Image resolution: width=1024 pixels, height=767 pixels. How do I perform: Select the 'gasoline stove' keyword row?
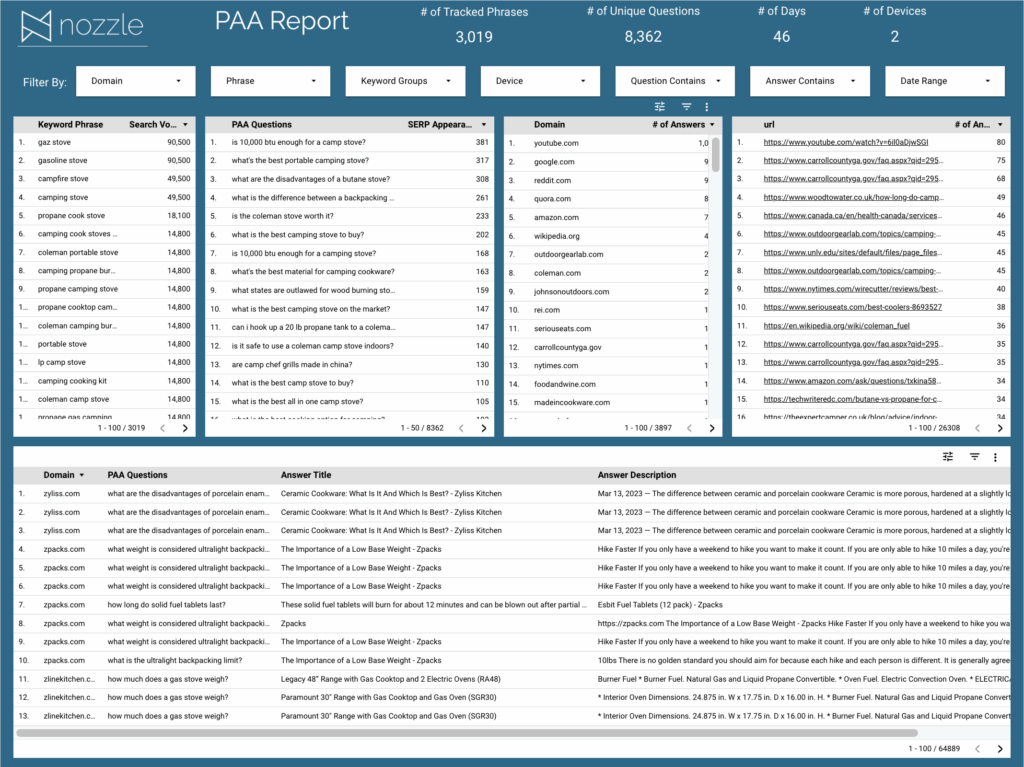click(104, 161)
